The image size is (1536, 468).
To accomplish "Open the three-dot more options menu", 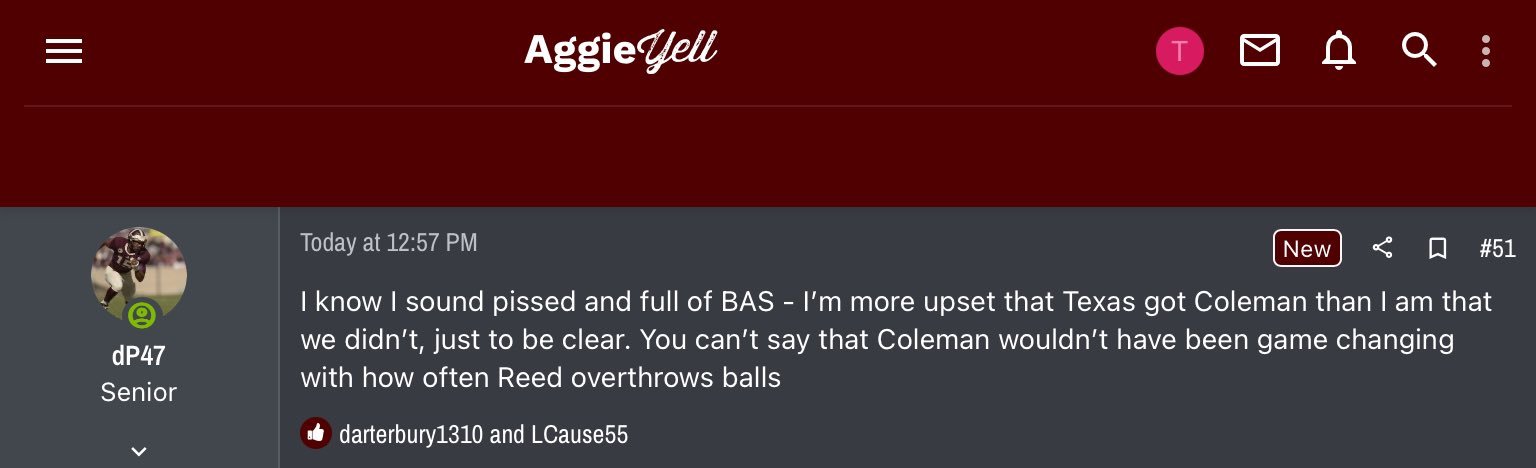I will point(1486,51).
